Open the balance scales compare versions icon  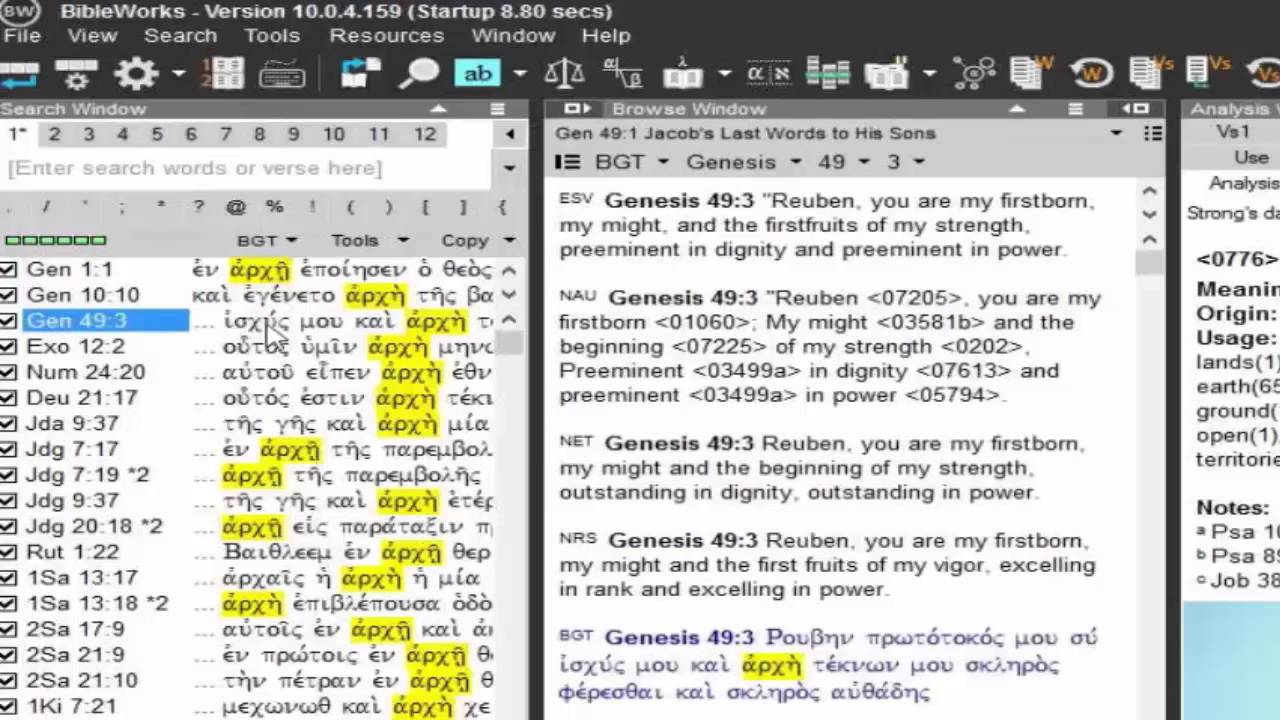click(x=565, y=73)
